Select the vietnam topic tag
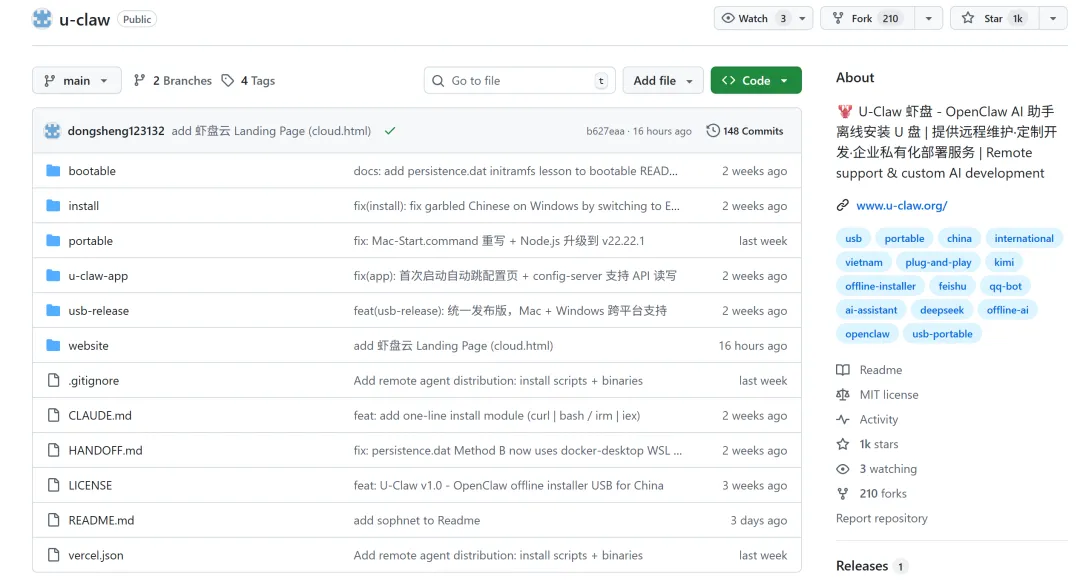The width and height of the screenshot is (1080, 582). pos(864,262)
